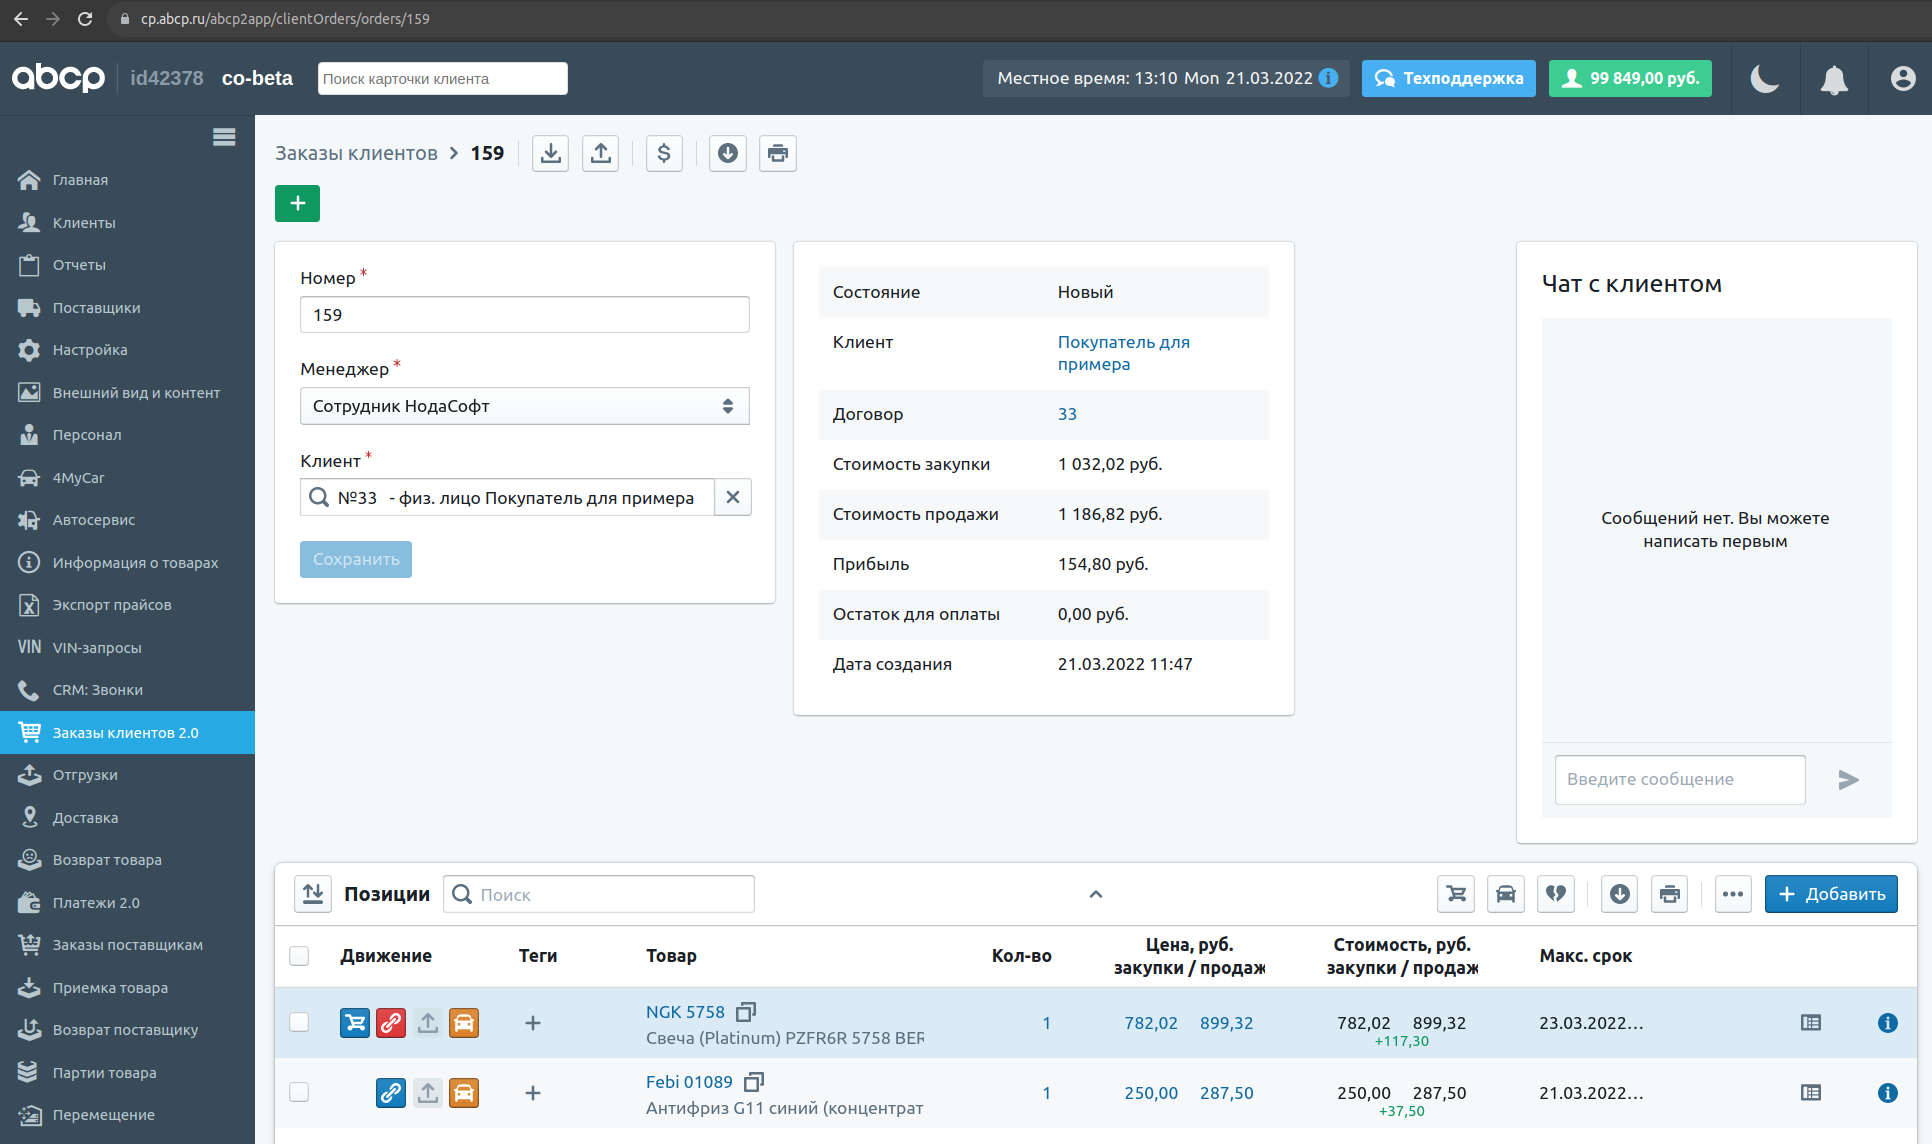Image resolution: width=1932 pixels, height=1144 pixels.
Task: Click the chat message input
Action: point(1680,779)
